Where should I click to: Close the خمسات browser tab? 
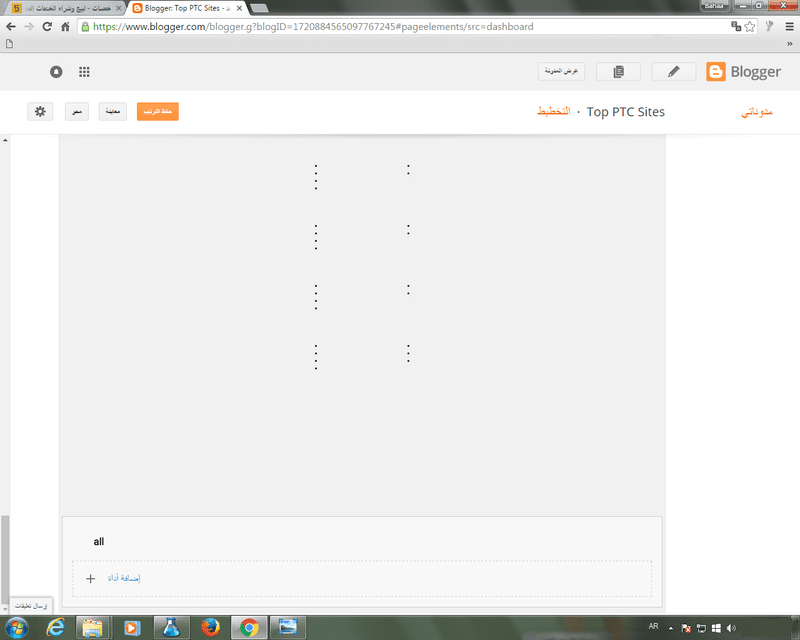click(118, 8)
